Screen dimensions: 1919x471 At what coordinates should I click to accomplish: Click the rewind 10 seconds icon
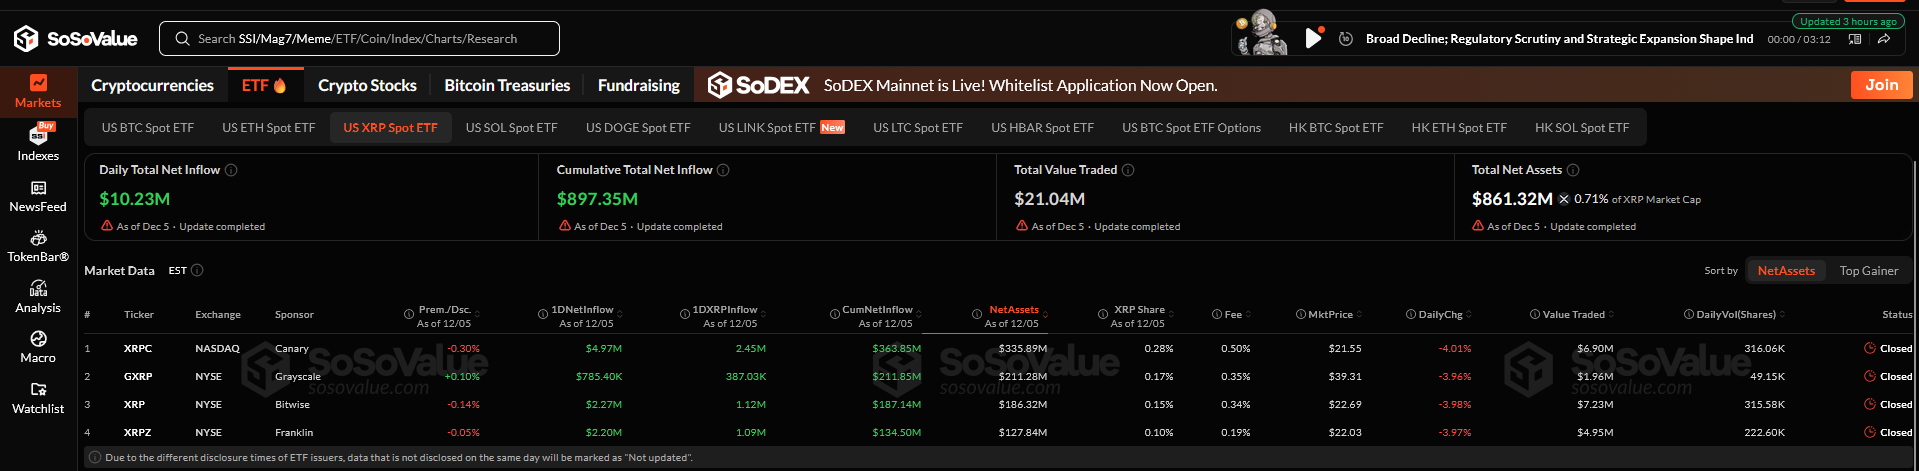(x=1346, y=39)
